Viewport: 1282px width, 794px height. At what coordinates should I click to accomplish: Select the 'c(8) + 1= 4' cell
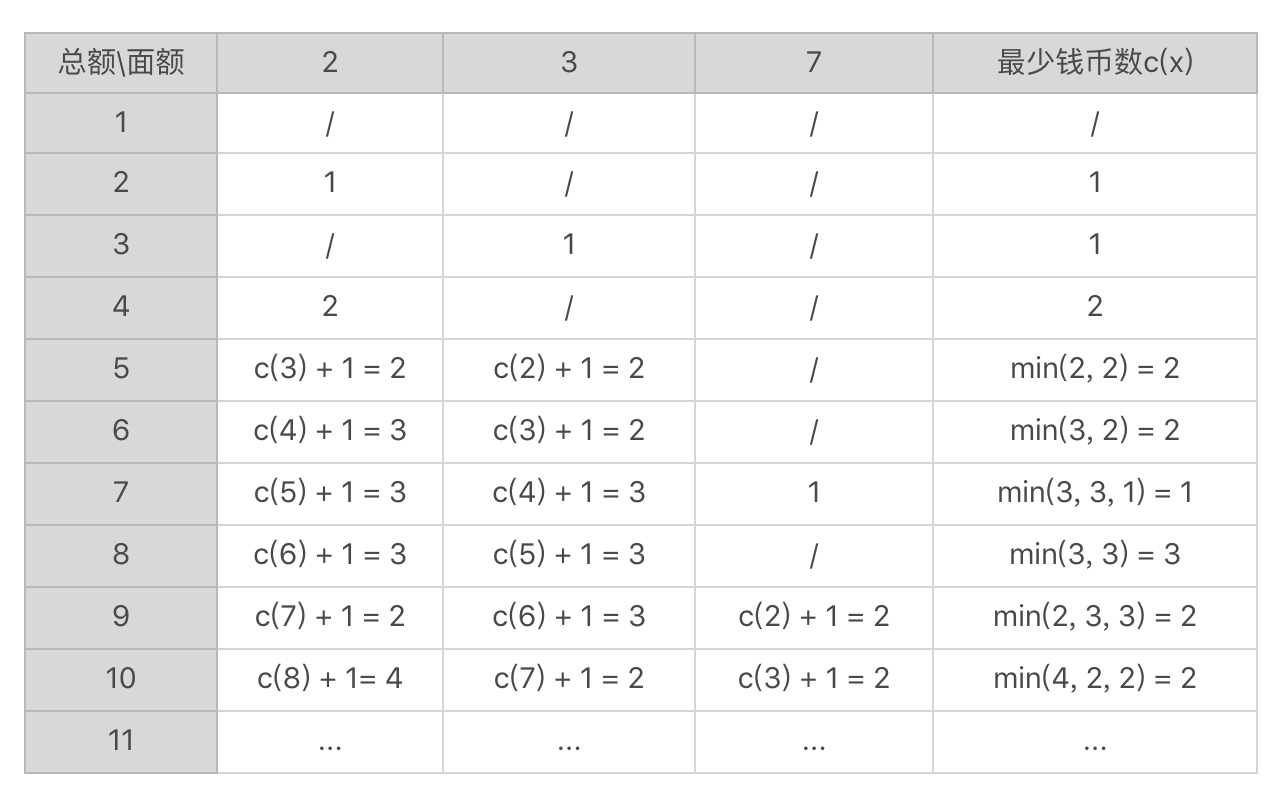330,678
